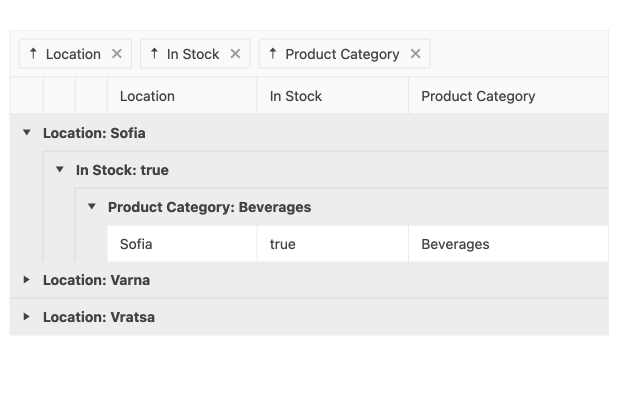This screenshot has width=619, height=395.
Task: Click 'Product Category: Beverages' group label
Action: 210,207
